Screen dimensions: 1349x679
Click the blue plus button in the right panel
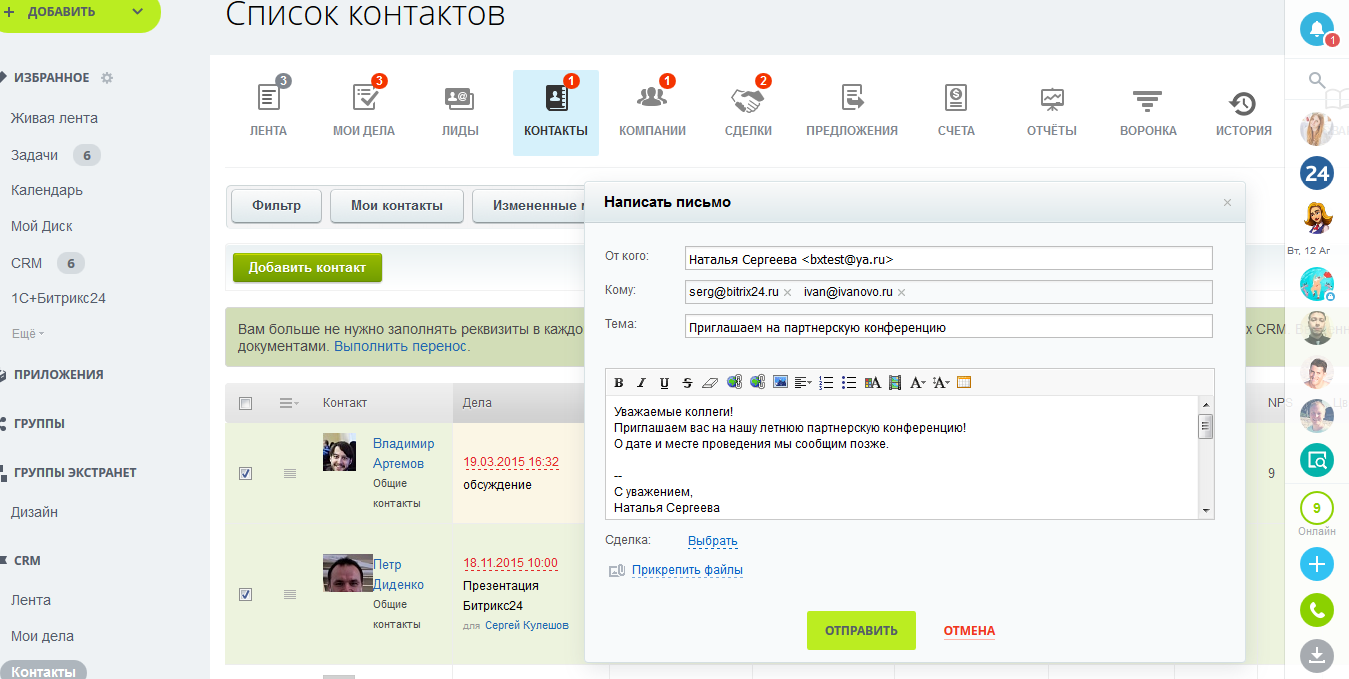click(1317, 565)
